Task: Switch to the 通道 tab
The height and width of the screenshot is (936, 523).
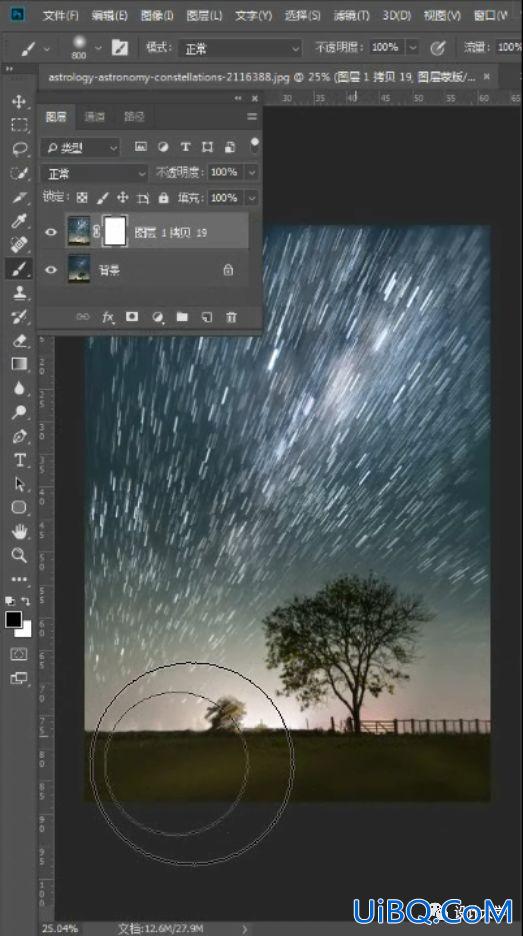Action: pyautogui.click(x=94, y=117)
